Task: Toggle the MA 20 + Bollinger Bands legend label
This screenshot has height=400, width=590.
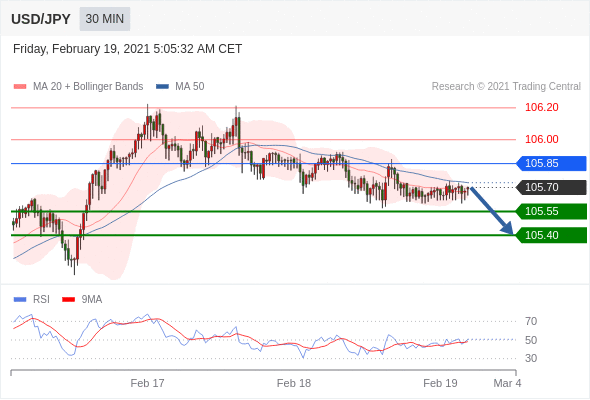Action: (x=88, y=87)
